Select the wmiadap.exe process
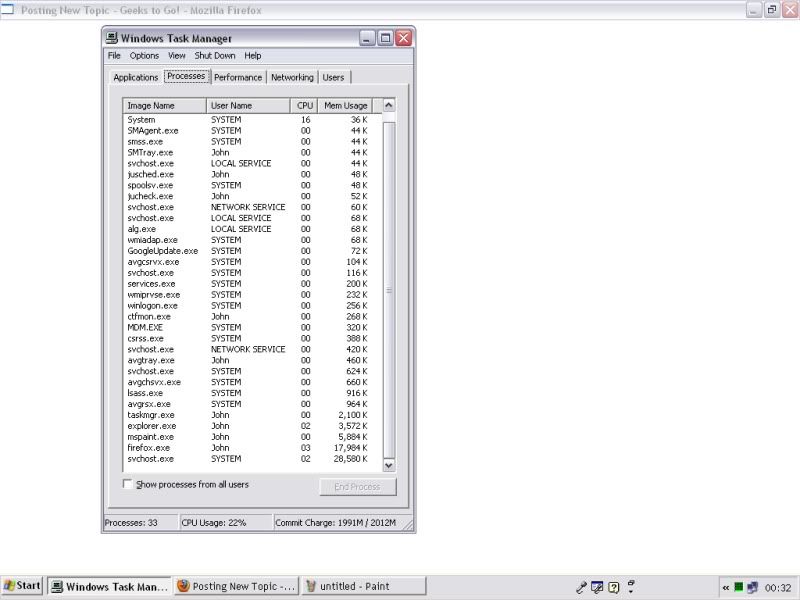Screen dimensions: 800x600 [x=253, y=240]
